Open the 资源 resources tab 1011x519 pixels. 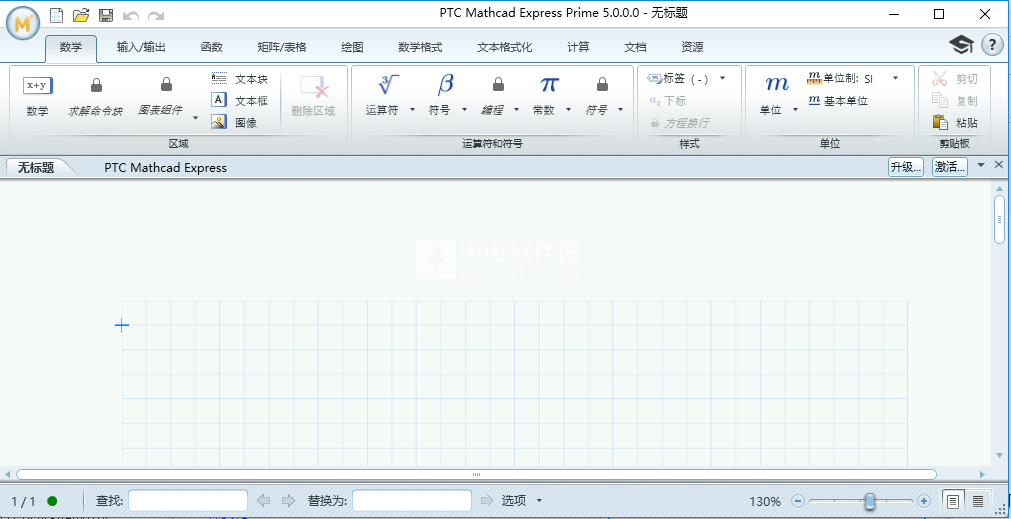[692, 47]
